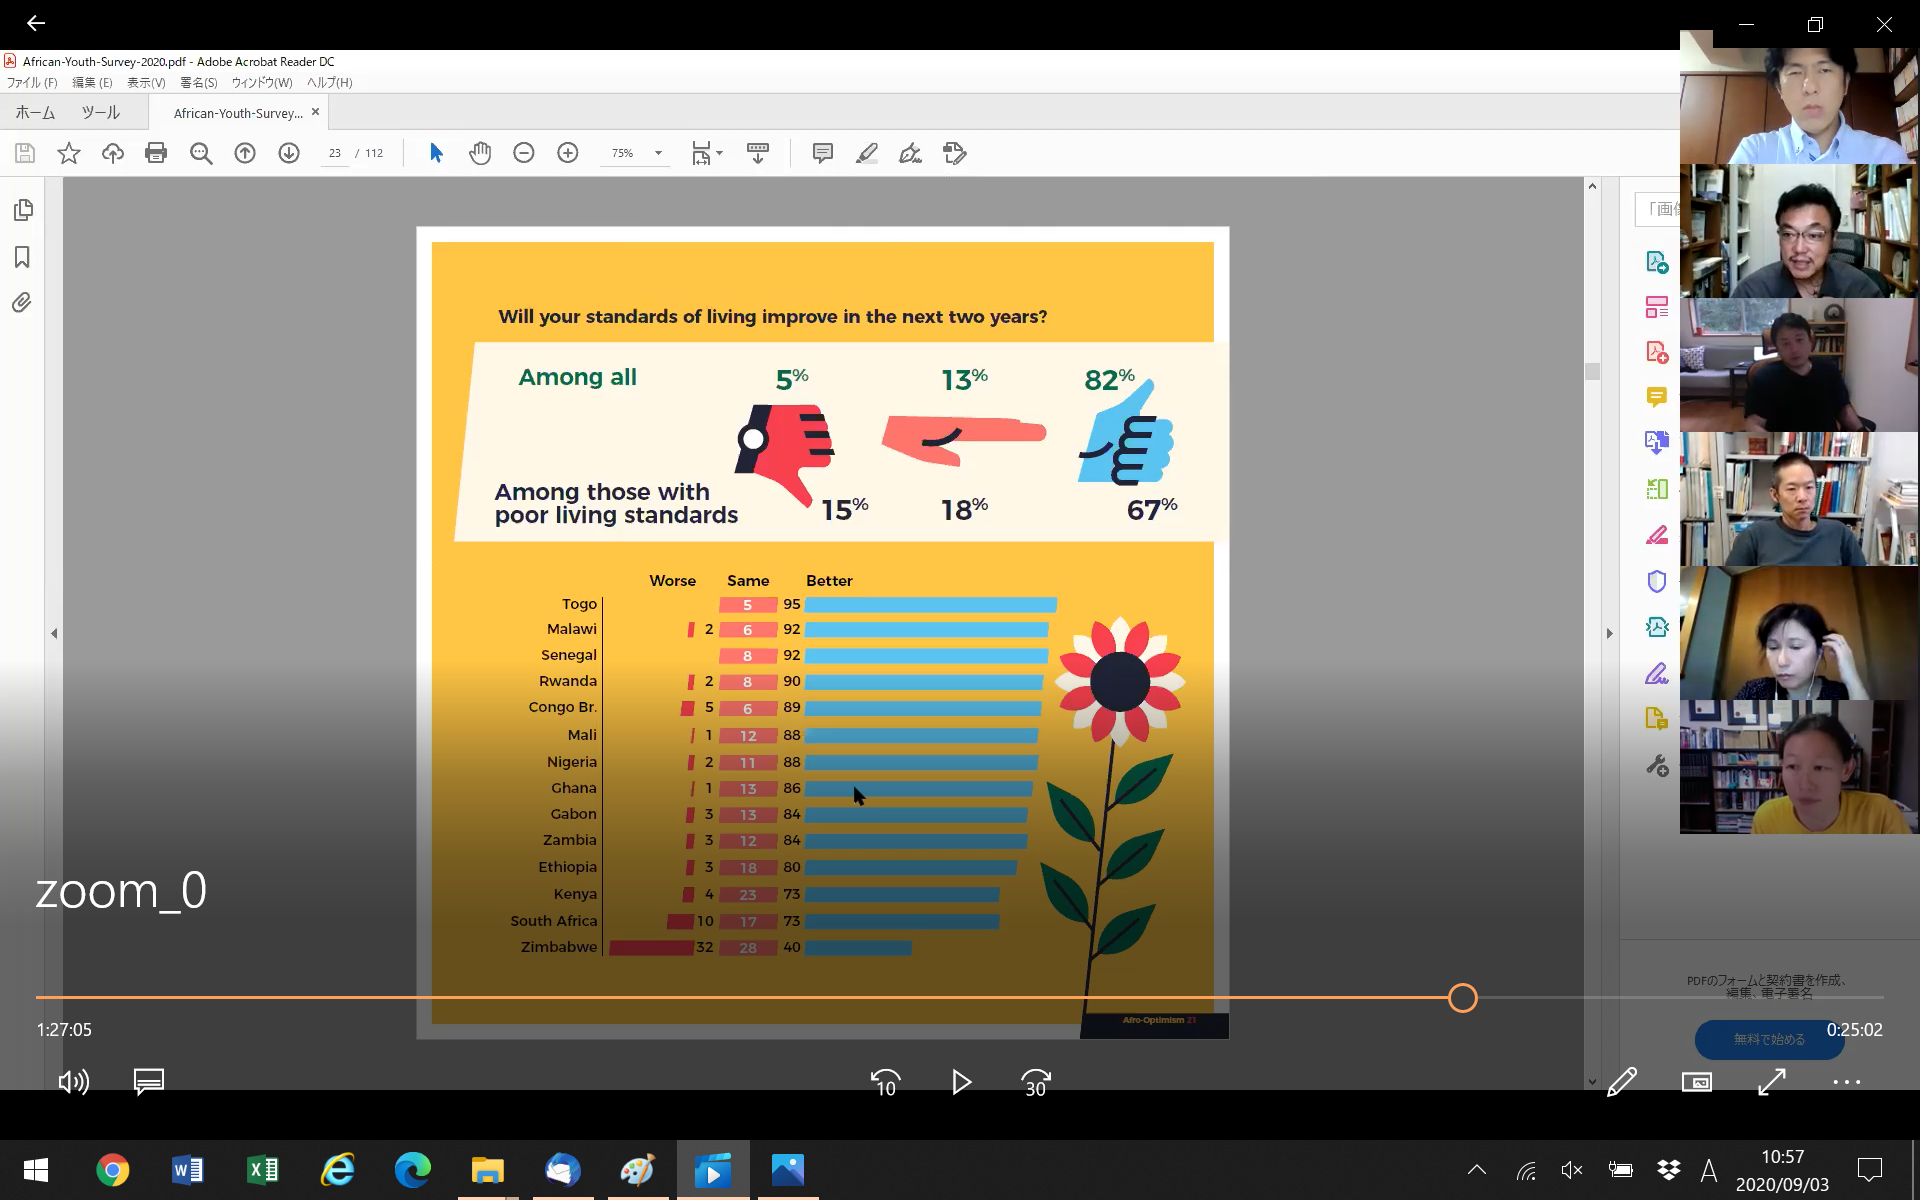
Task: Toggle fullscreen in video player
Action: click(1772, 1082)
